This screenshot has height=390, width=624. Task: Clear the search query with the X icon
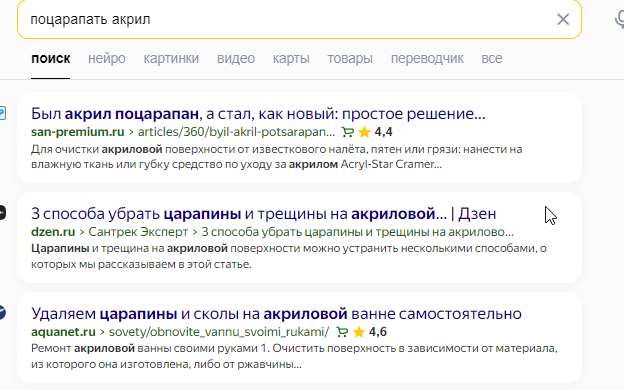tap(563, 19)
